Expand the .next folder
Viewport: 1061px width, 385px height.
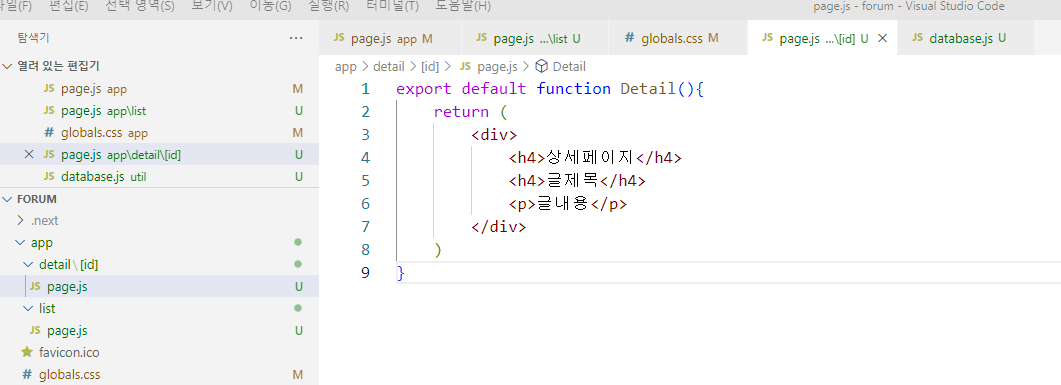(x=20, y=221)
